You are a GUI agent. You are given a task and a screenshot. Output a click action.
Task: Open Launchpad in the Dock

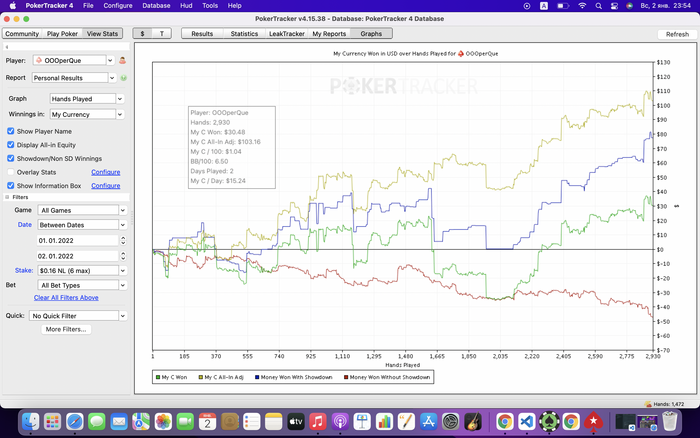point(53,421)
